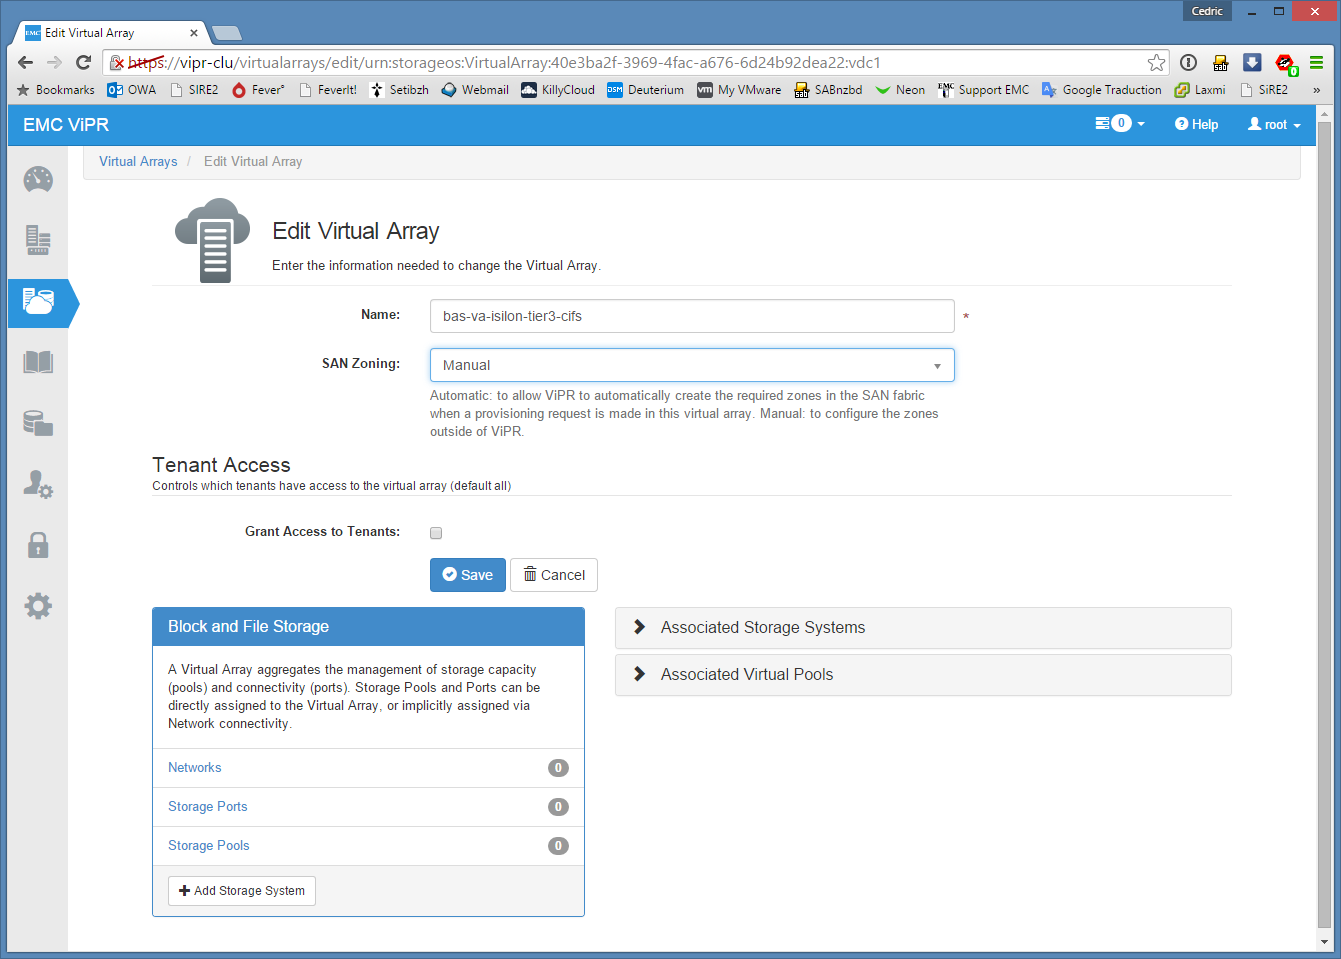Screen dimensions: 1341x959
Task: Open the tenant user settings sidebar icon
Action: tap(38, 484)
